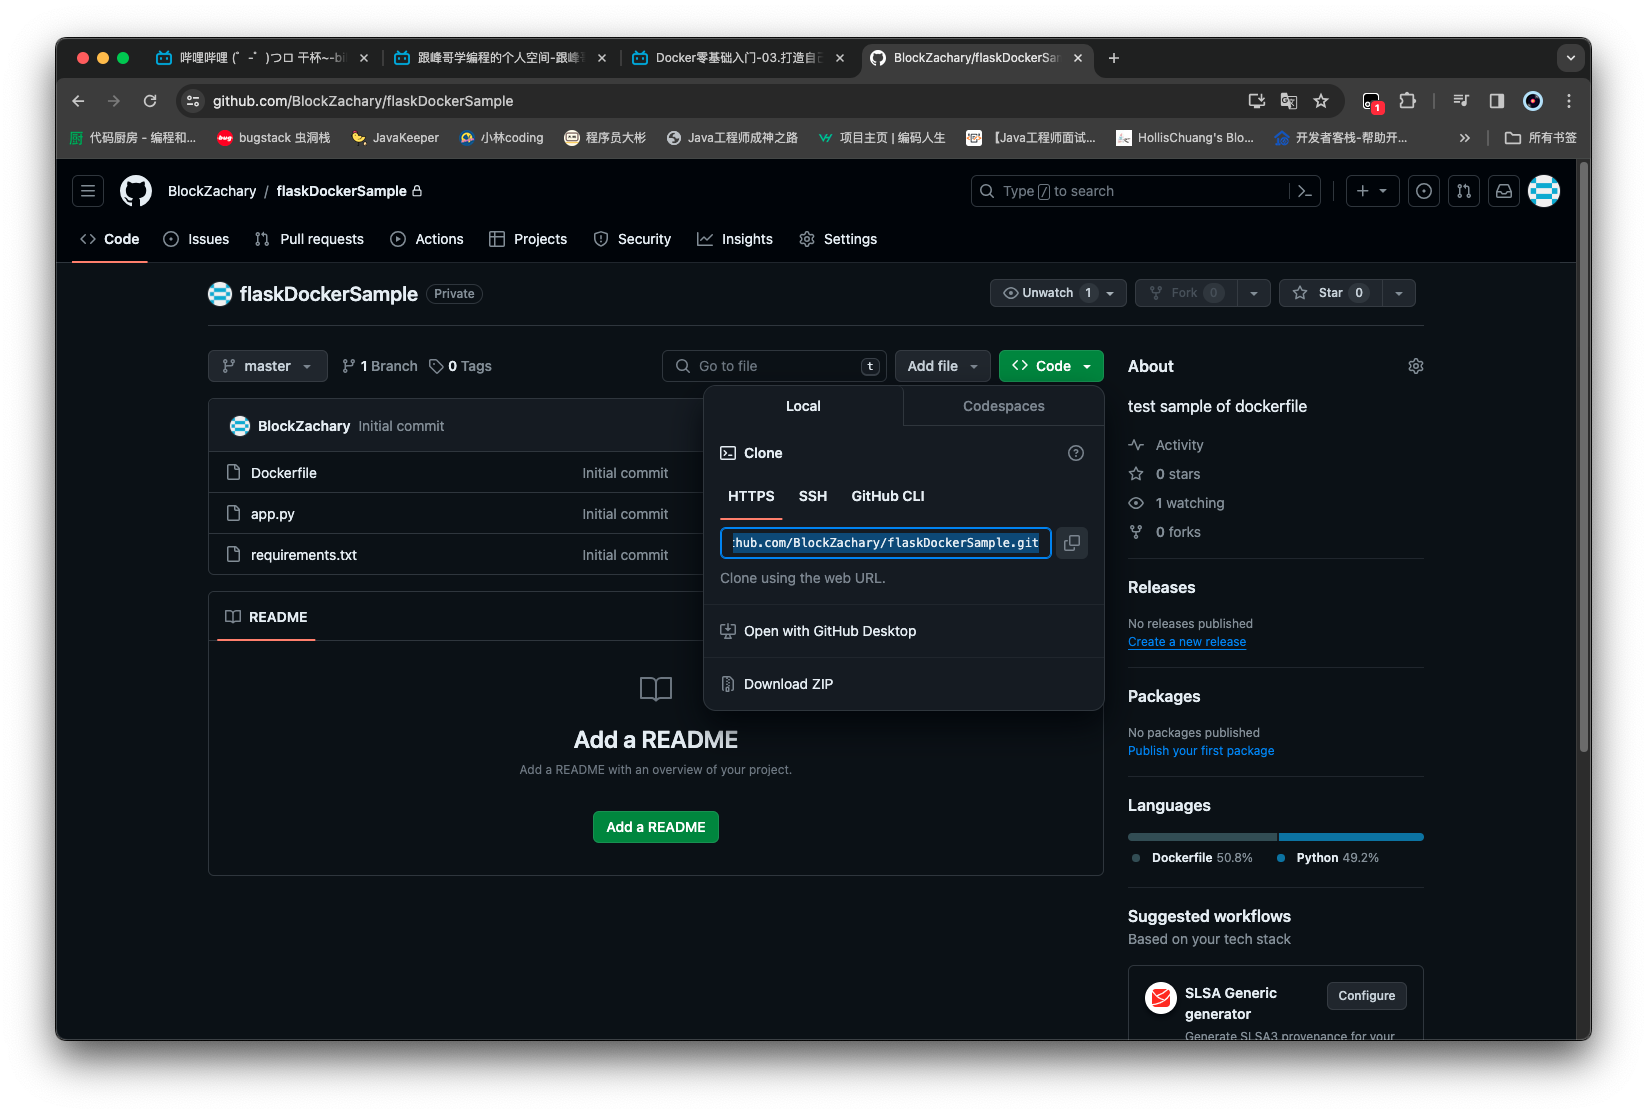Bookmark this page with the star icon

click(x=1321, y=101)
